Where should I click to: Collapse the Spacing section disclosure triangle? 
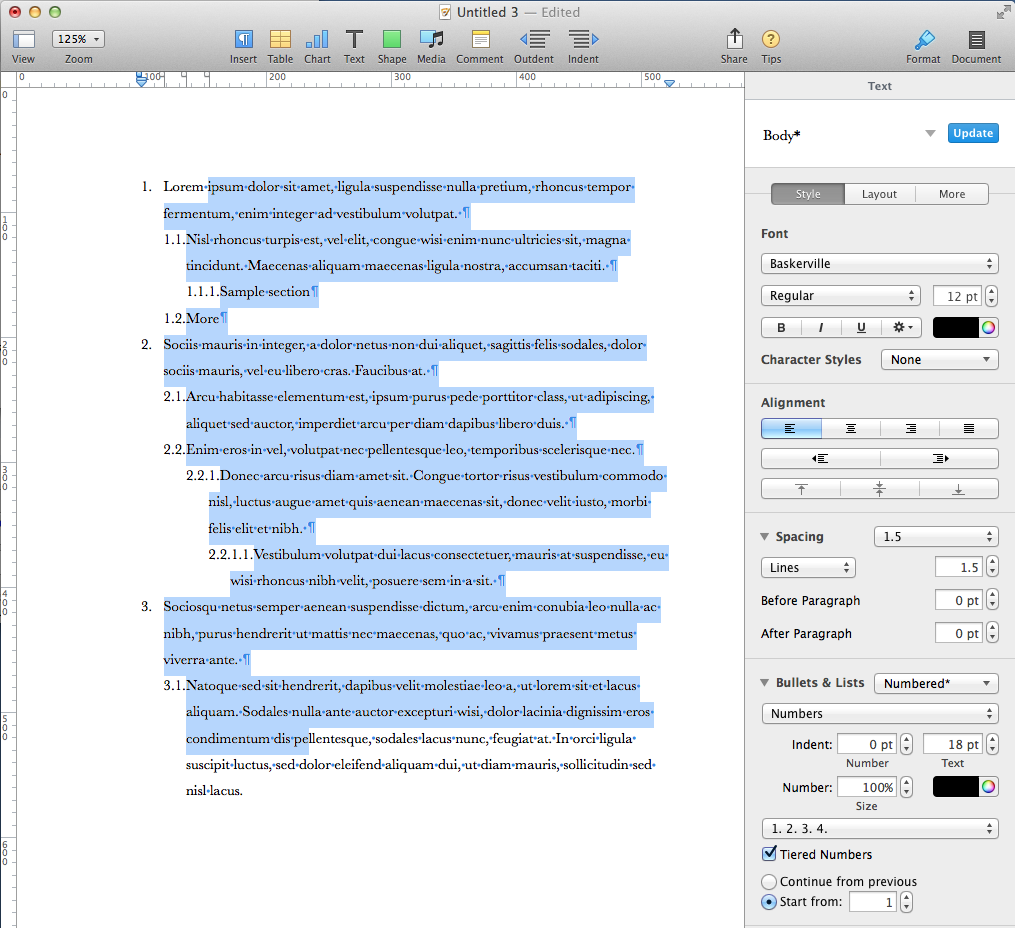[765, 537]
